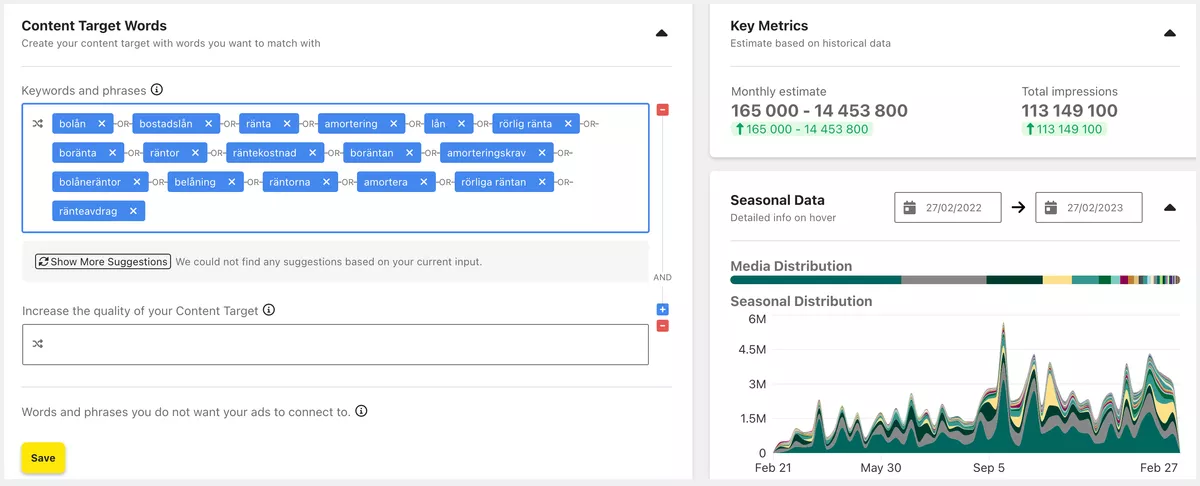Click the 4.5M y-axis label

[x=752, y=351]
